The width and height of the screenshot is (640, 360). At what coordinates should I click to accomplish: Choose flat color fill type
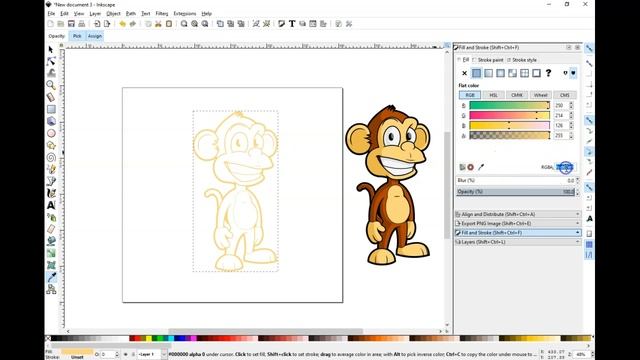click(476, 73)
